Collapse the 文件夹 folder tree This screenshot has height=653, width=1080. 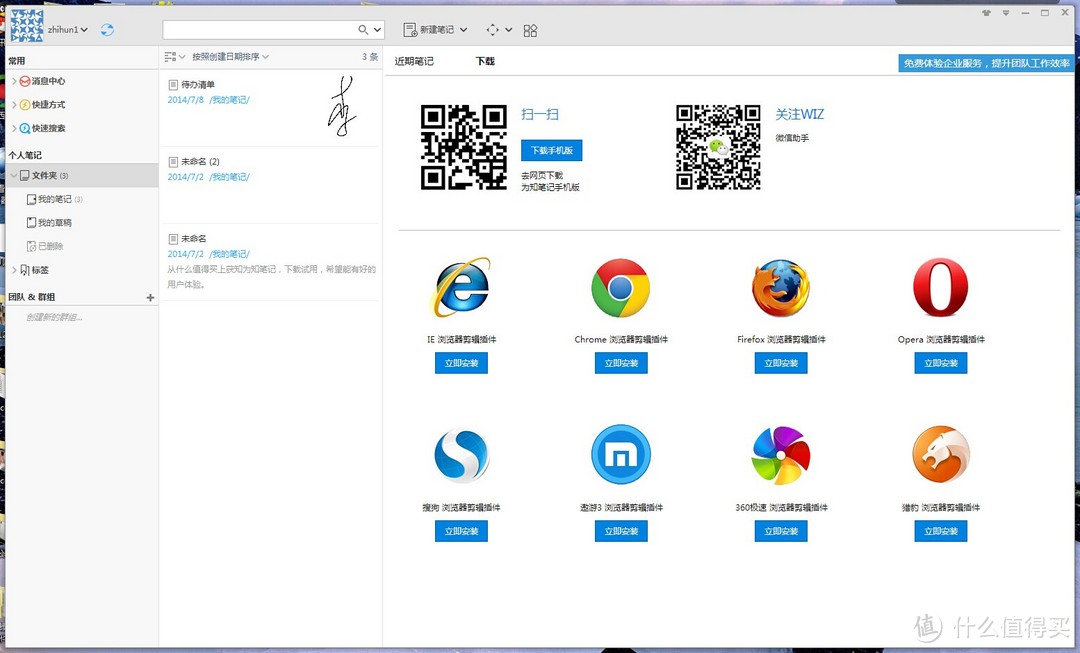coord(14,176)
